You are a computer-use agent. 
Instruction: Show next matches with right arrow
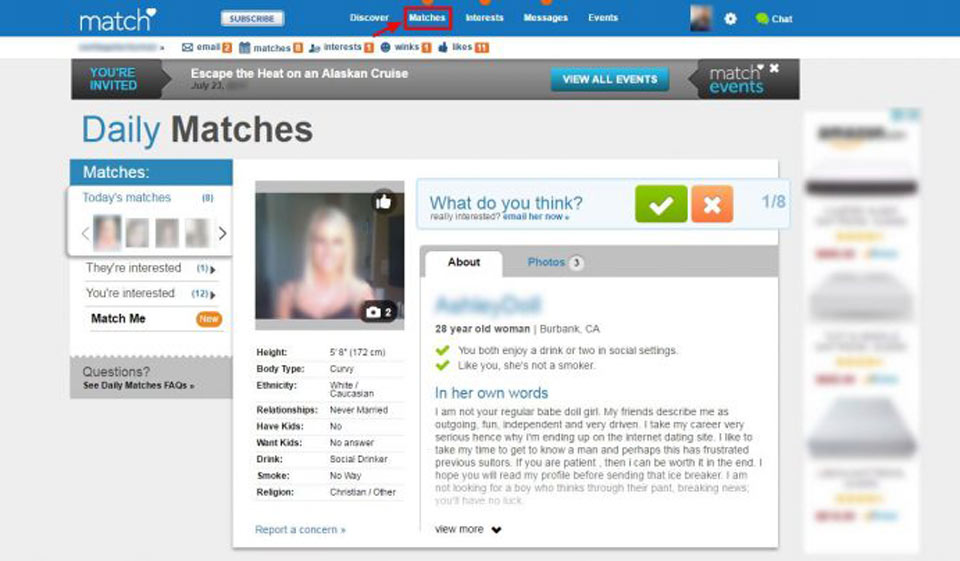(x=222, y=233)
